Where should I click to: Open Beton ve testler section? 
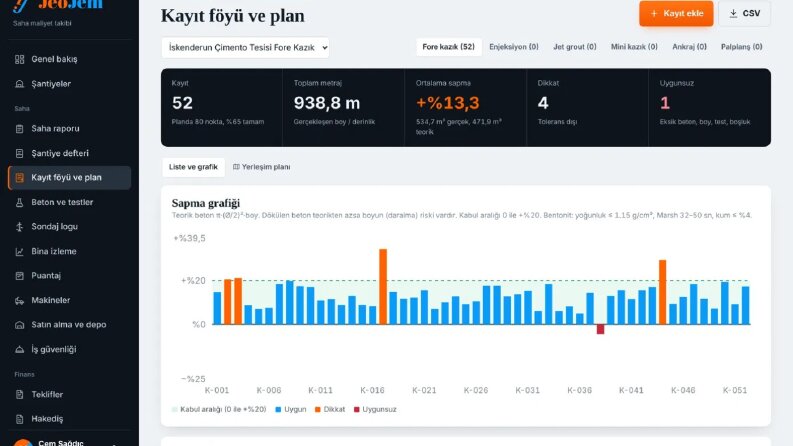click(x=69, y=202)
